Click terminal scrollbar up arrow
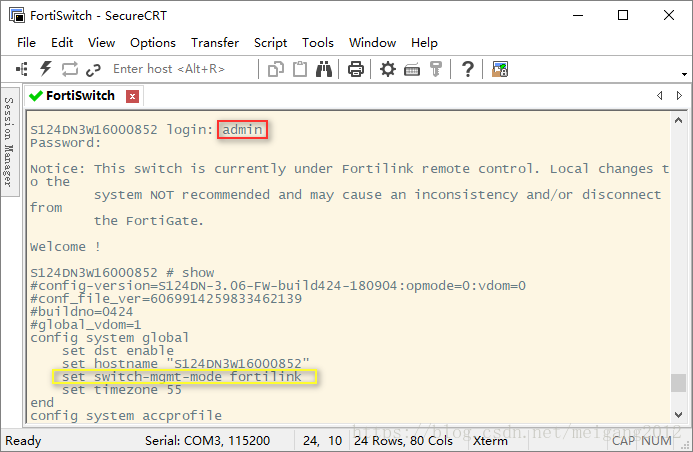693x452 pixels. pyautogui.click(x=678, y=120)
